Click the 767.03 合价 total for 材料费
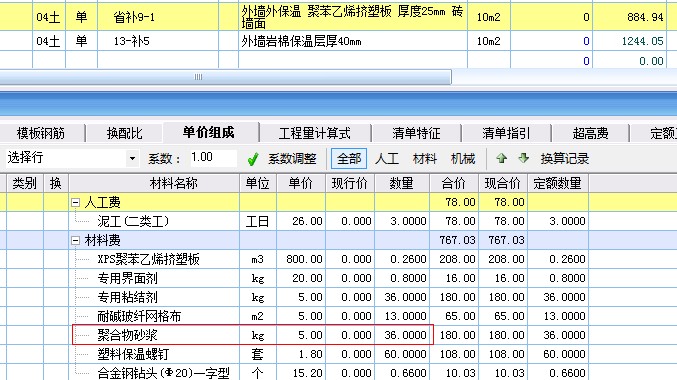Screen dimensions: 677x380 pyautogui.click(x=454, y=240)
